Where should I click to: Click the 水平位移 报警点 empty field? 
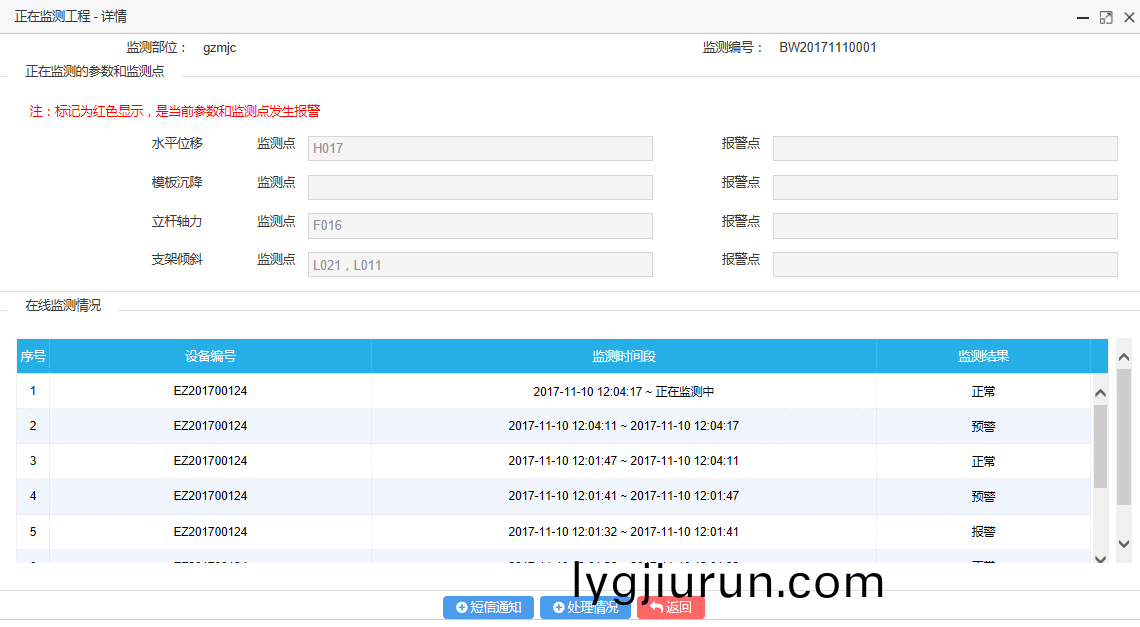pos(945,149)
